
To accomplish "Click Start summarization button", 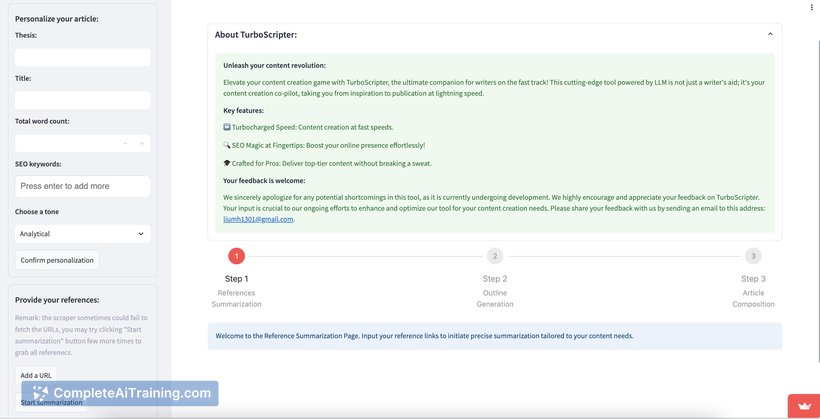I will (x=51, y=402).
